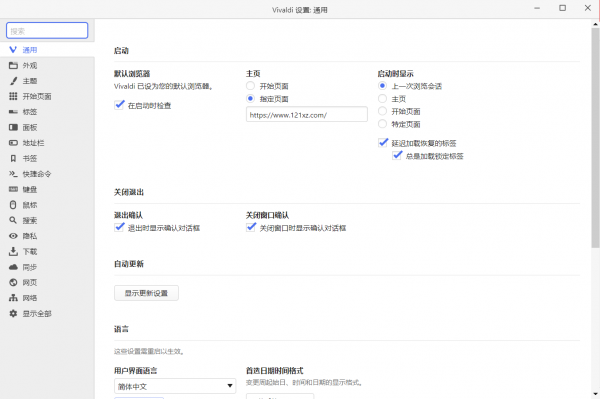The width and height of the screenshot is (600, 399).
Task: Toggle 退出时显示确认对话框 checkbox
Action: click(119, 227)
